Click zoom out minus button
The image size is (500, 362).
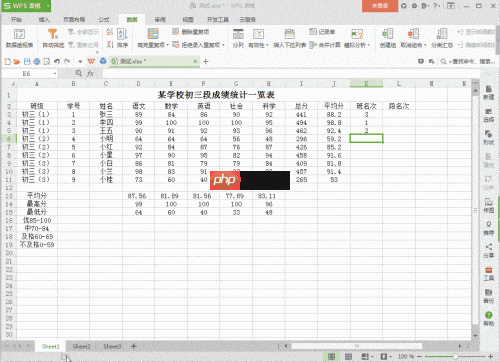[419, 356]
